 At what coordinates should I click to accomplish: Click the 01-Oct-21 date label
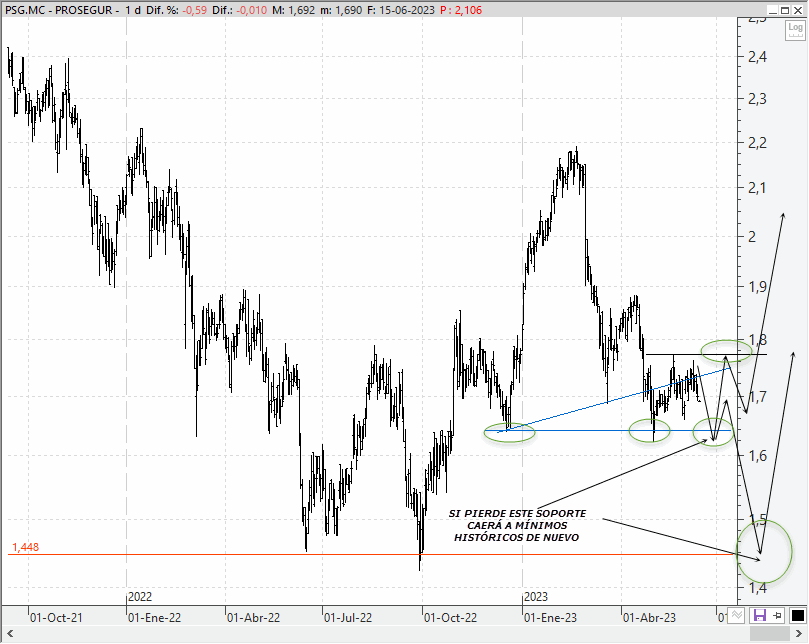point(56,618)
